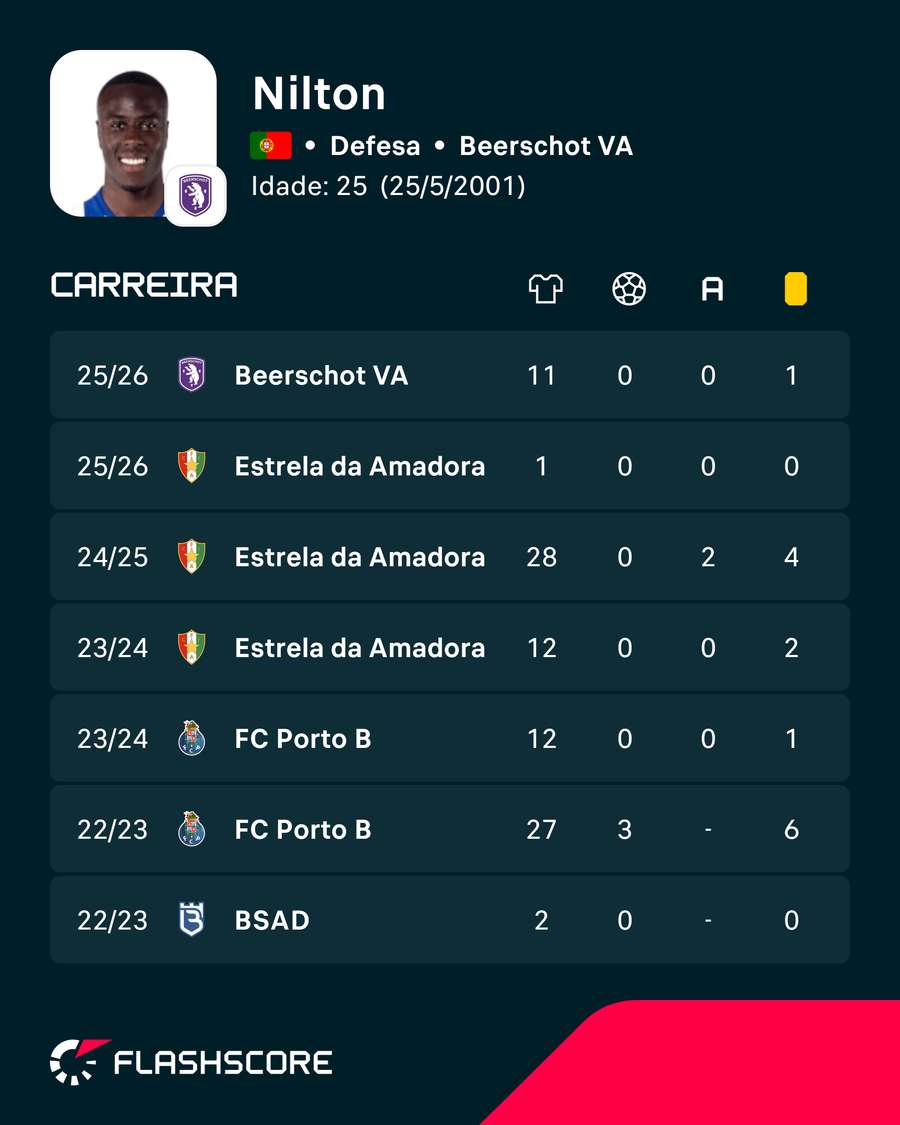900x1125 pixels.
Task: Click the yellow card column icon
Action: click(795, 289)
